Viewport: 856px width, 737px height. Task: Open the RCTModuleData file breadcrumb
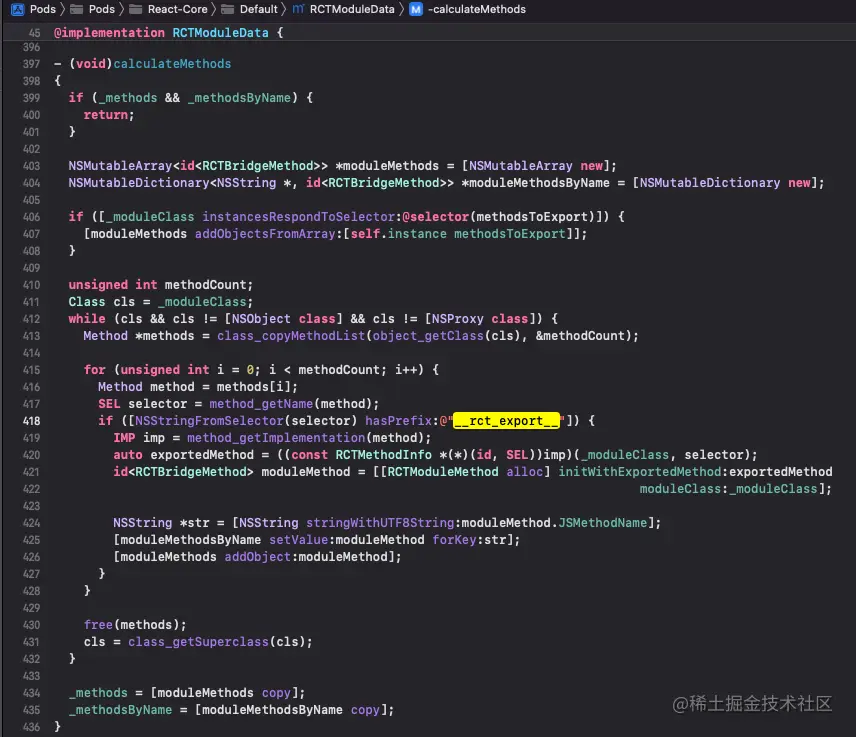tap(352, 9)
